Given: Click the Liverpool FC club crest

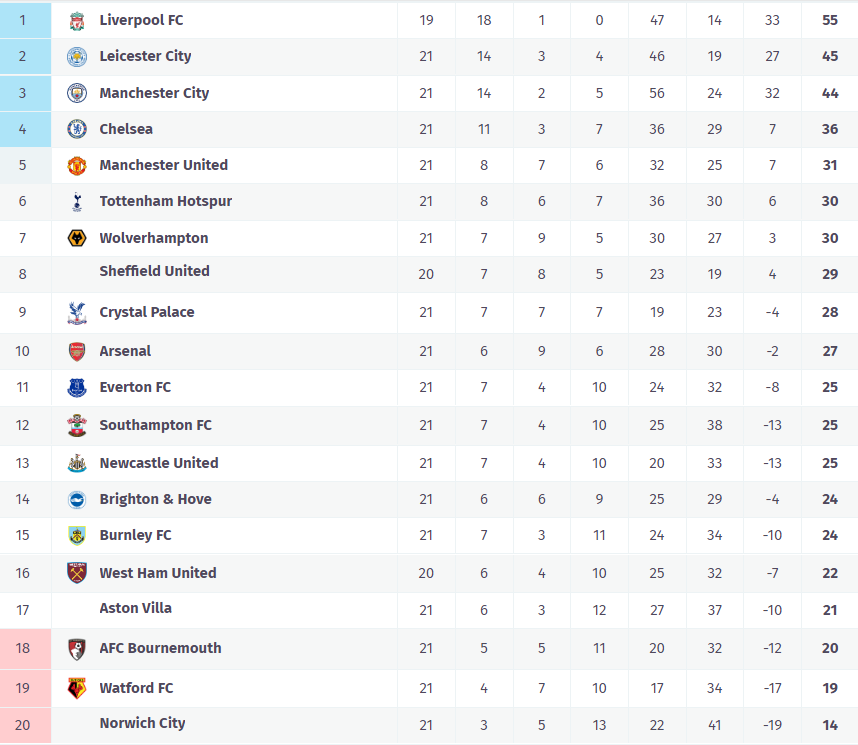Looking at the screenshot, I should (x=77, y=20).
